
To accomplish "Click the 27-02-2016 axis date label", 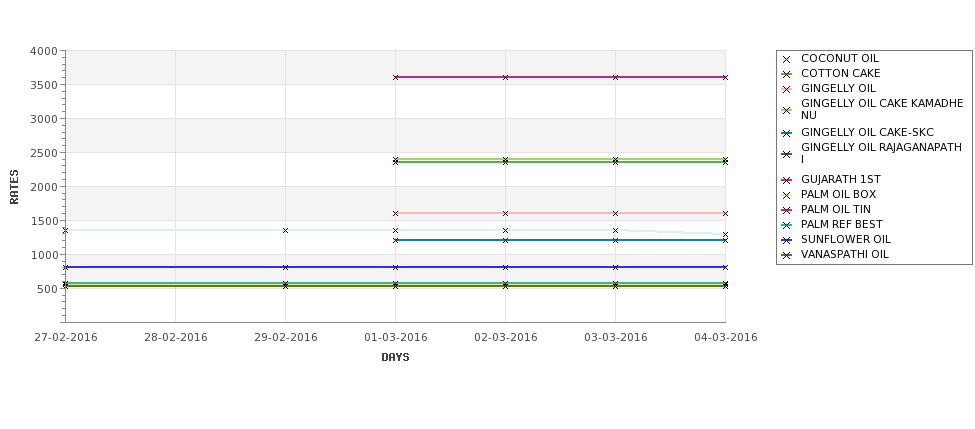I will click(66, 338).
